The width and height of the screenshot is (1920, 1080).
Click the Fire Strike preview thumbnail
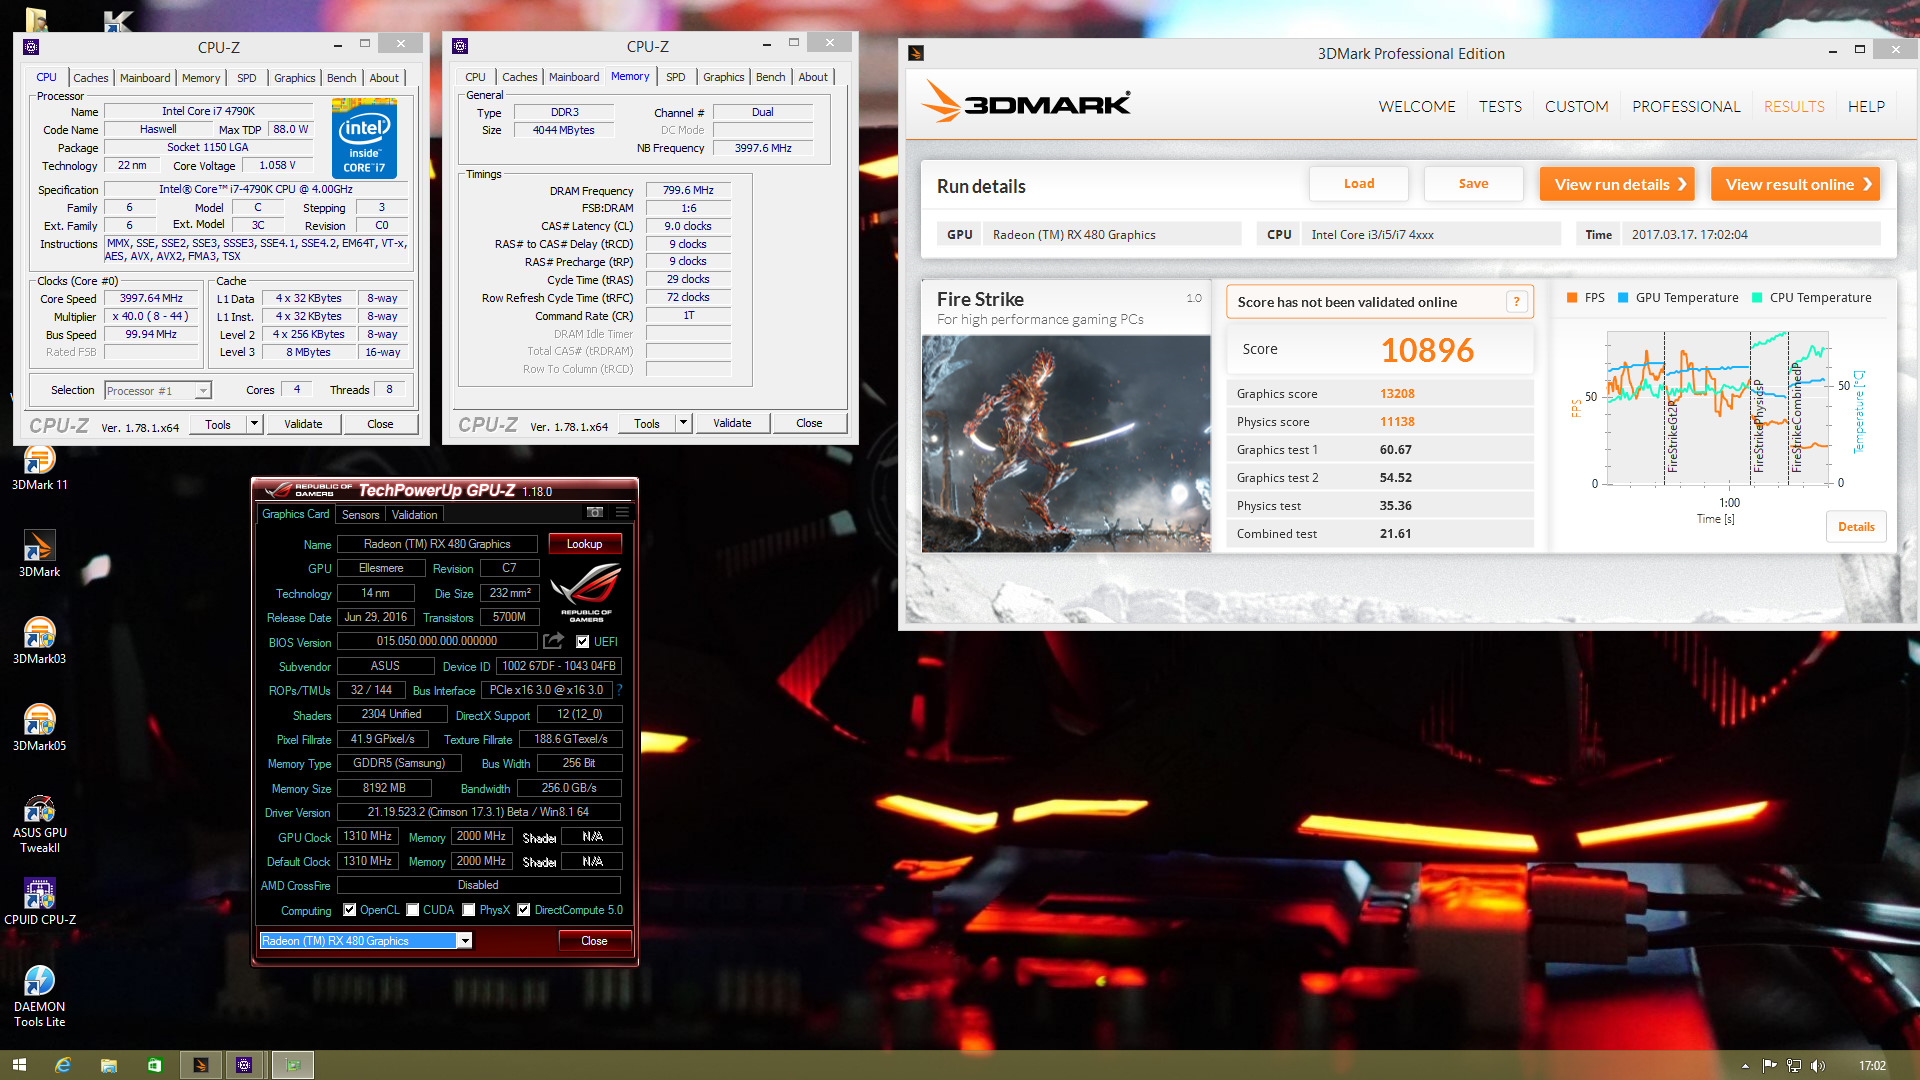pos(1065,443)
